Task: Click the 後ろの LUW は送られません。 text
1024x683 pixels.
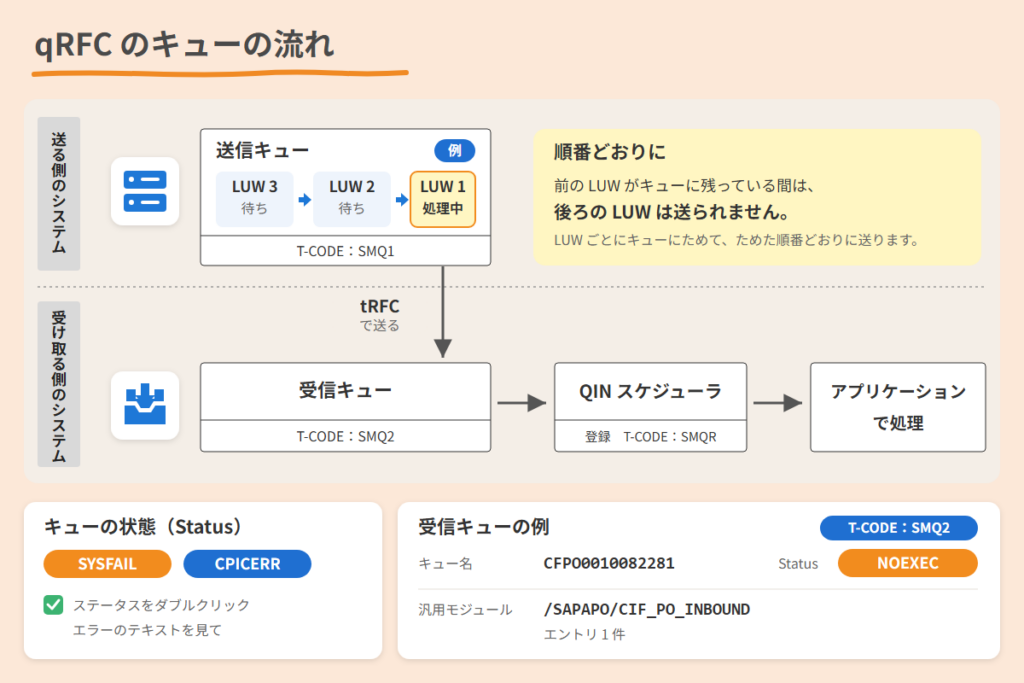Action: (672, 212)
